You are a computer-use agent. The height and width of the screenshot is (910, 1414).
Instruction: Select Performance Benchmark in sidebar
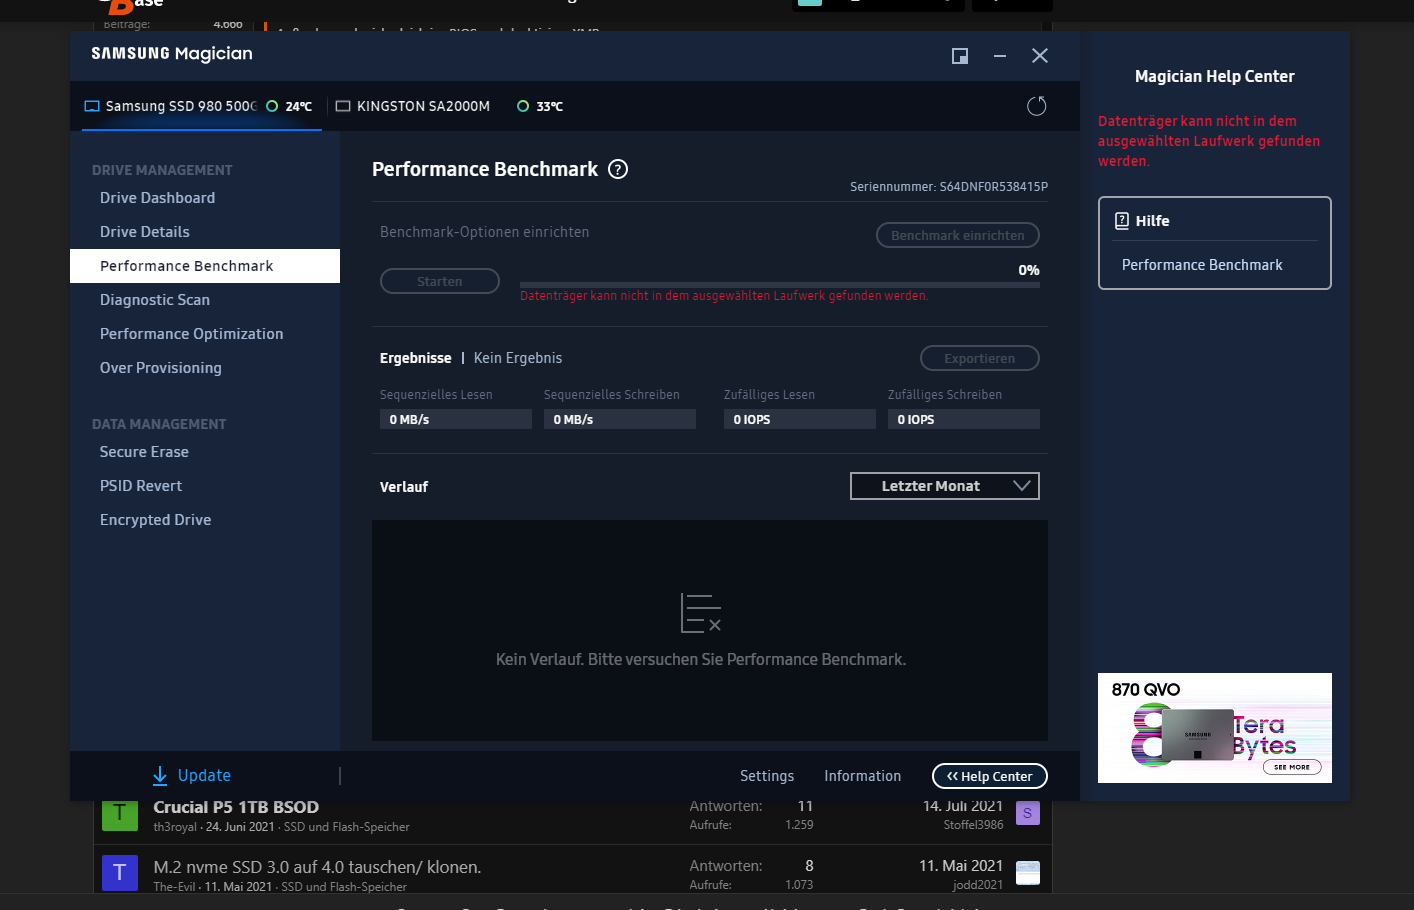[205, 266]
